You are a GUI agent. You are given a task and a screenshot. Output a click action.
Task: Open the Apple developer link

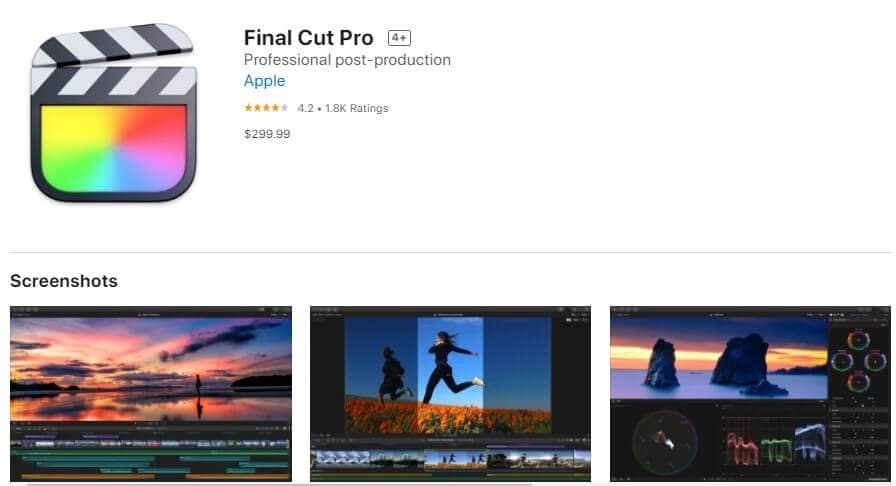coord(264,81)
